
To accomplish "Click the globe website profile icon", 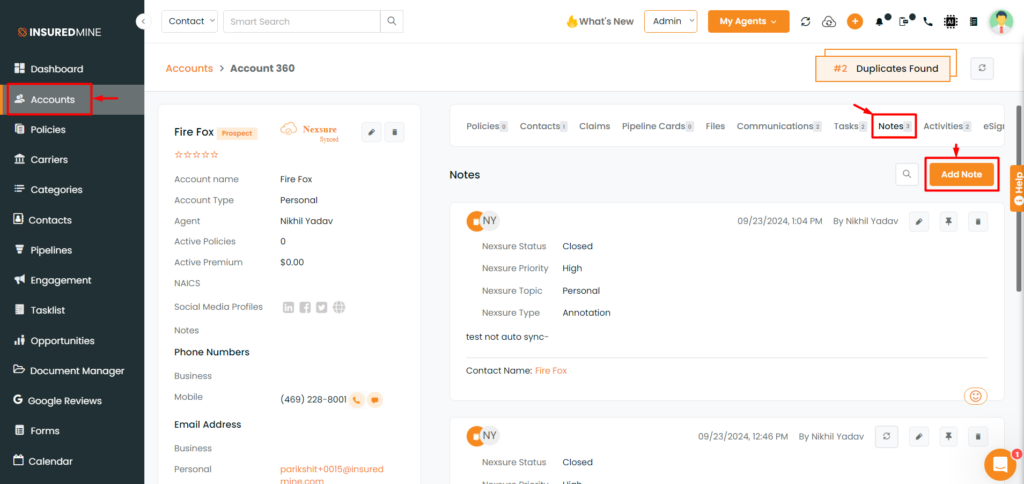I will [338, 307].
